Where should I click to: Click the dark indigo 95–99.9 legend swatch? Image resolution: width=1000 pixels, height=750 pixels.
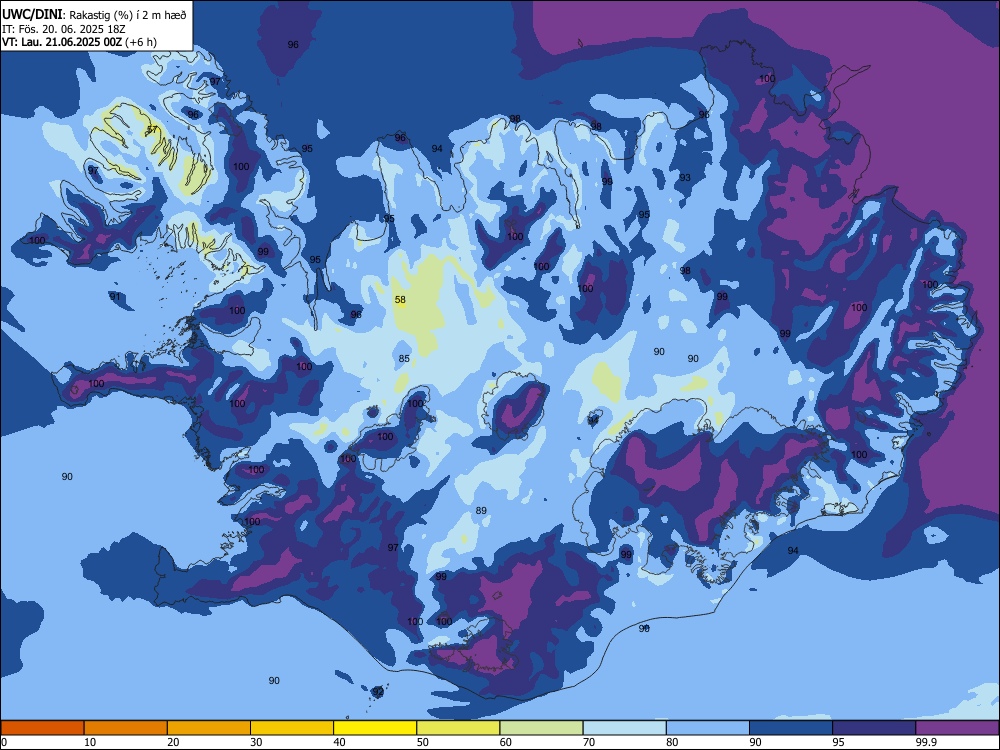point(874,728)
